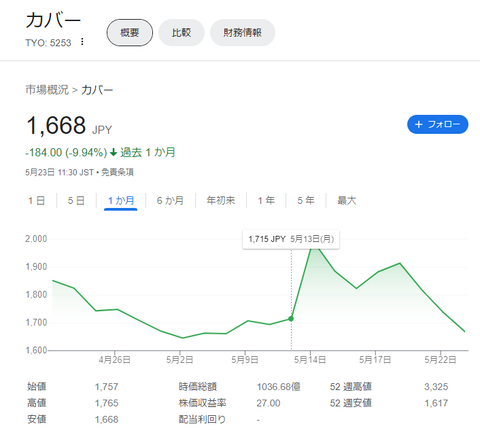
Task: Select the 1日 chart range
Action: pyautogui.click(x=37, y=200)
